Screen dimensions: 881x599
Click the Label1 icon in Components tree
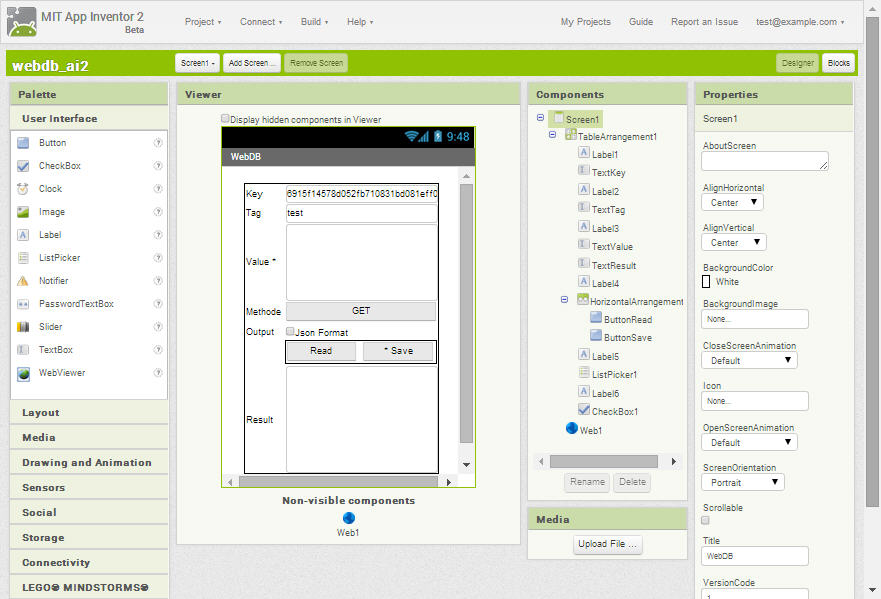[584, 152]
